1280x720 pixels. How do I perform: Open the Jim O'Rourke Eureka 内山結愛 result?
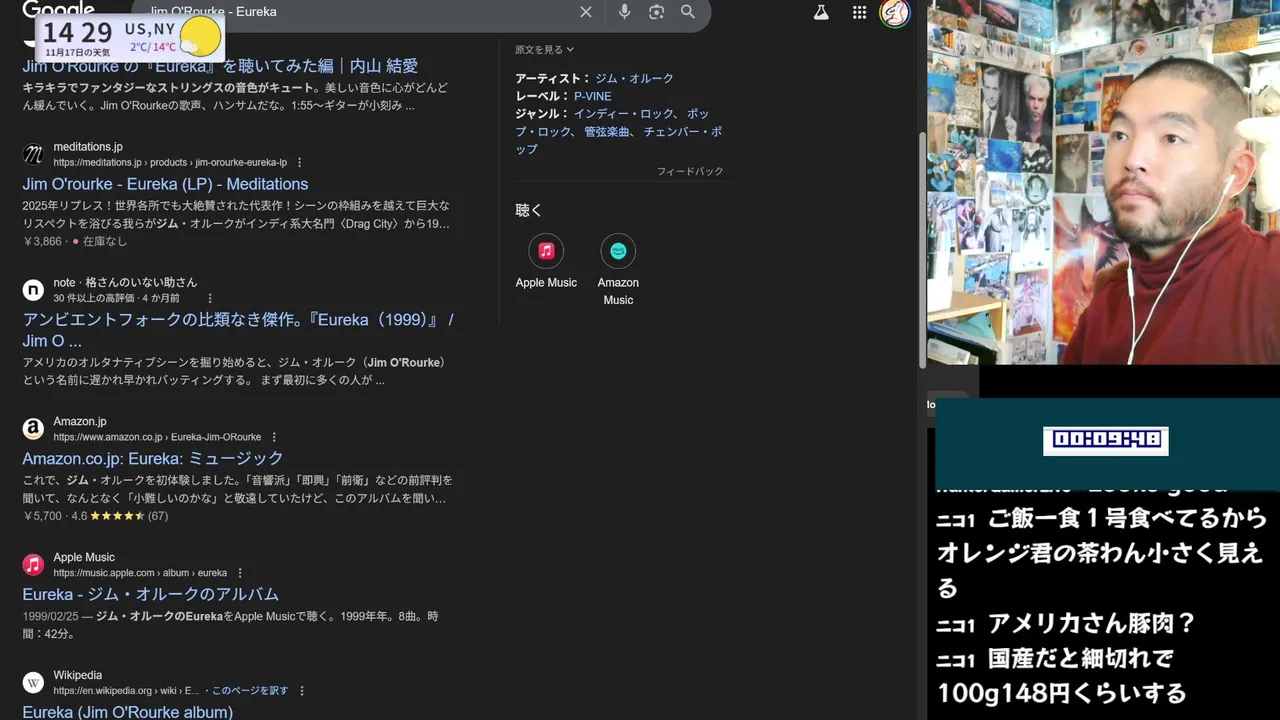coord(220,66)
